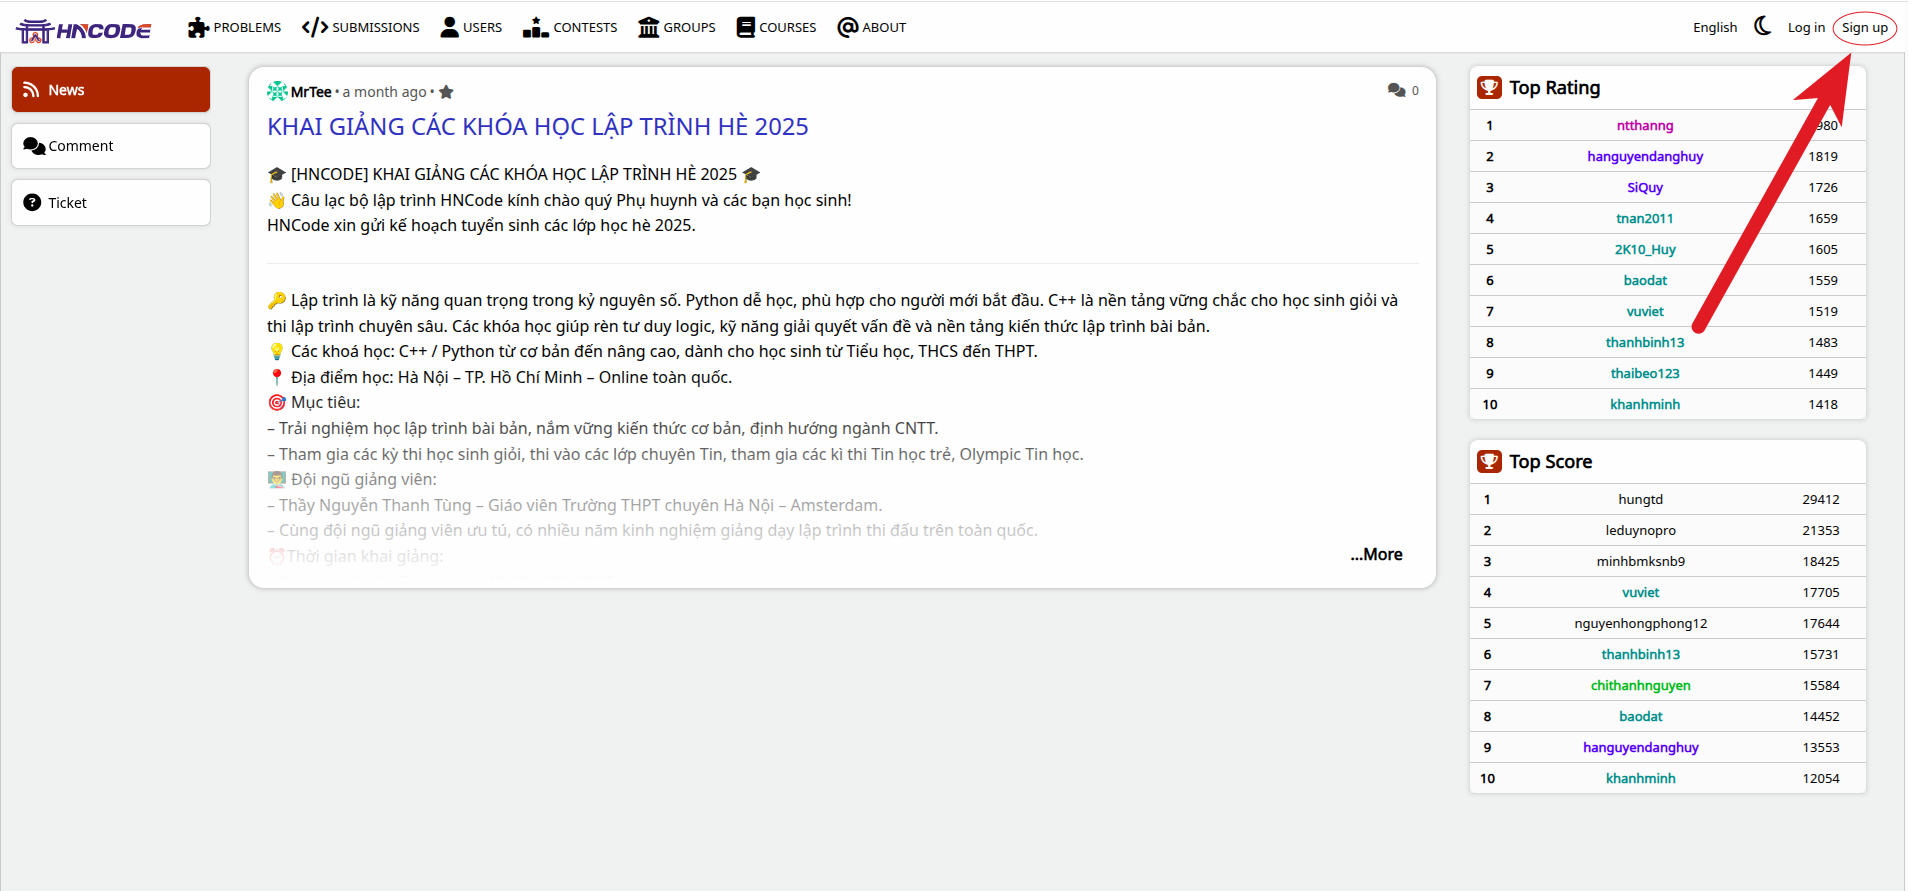Screen dimensions: 1908x891
Task: Click the comment count icon on post
Action: coord(1397,90)
